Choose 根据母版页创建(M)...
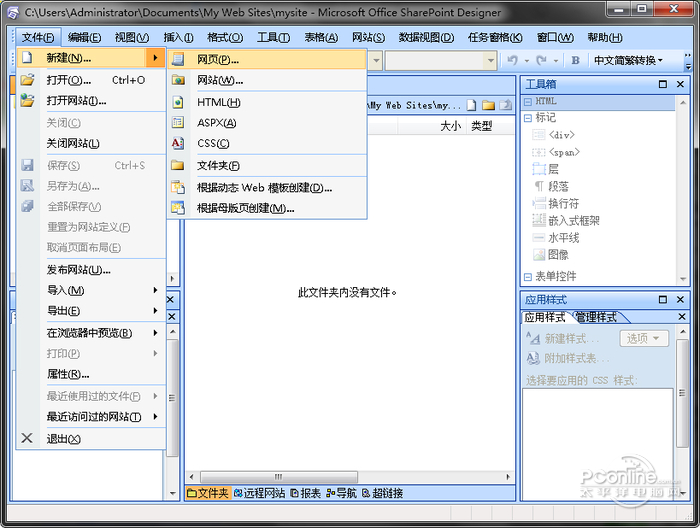 [x=267, y=208]
